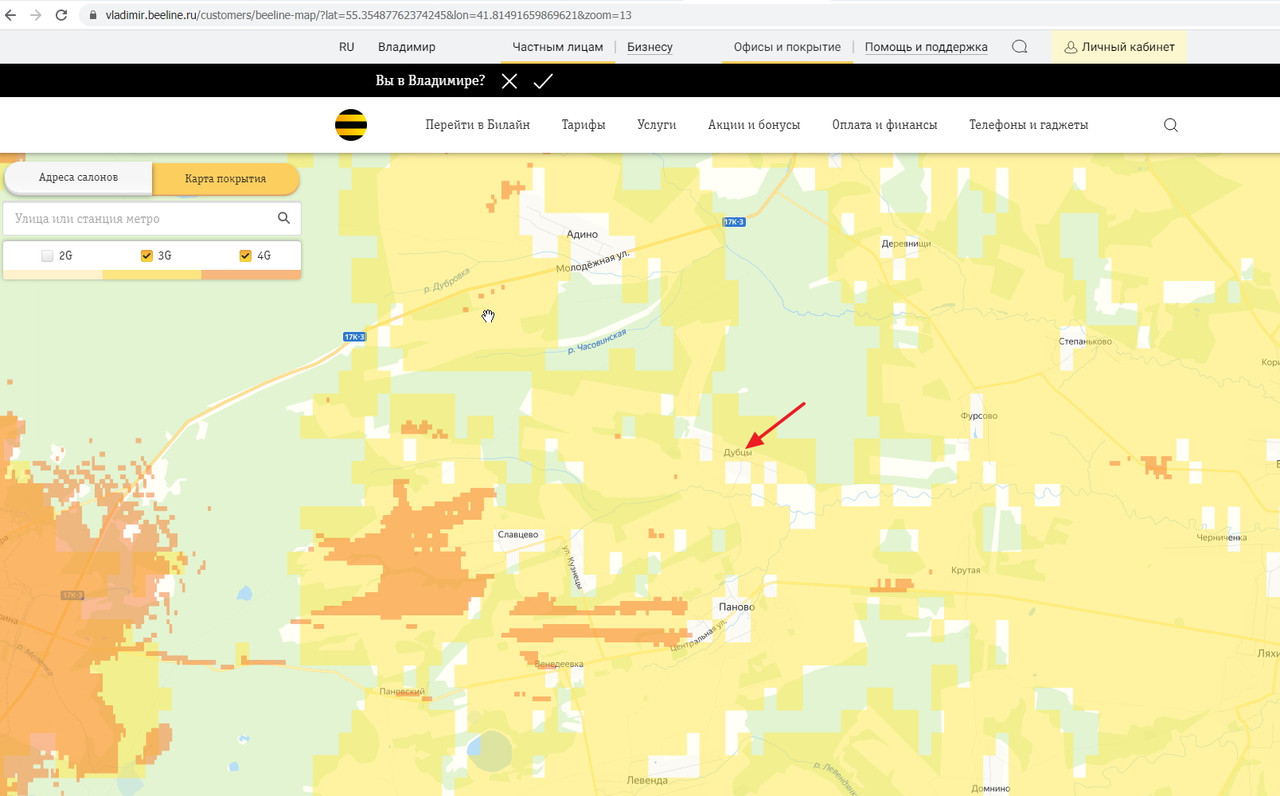This screenshot has height=796, width=1280.
Task: Open Оплата и финансы menu
Action: (885, 125)
